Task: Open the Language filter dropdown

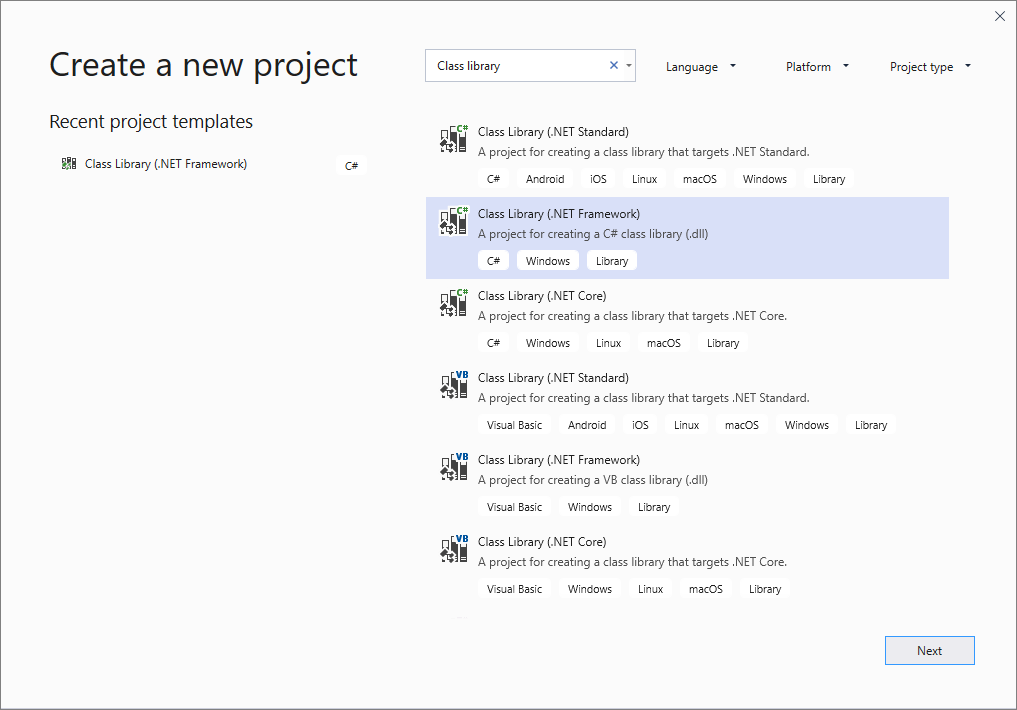Action: 700,66
